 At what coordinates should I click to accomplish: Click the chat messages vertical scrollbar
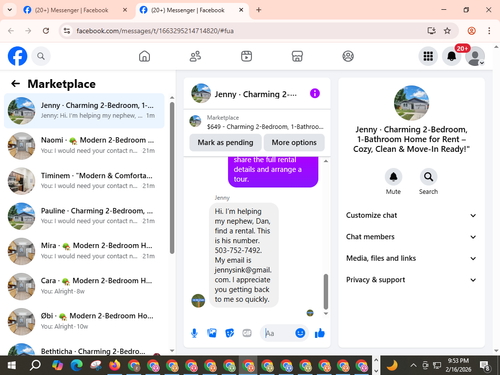tap(326, 292)
